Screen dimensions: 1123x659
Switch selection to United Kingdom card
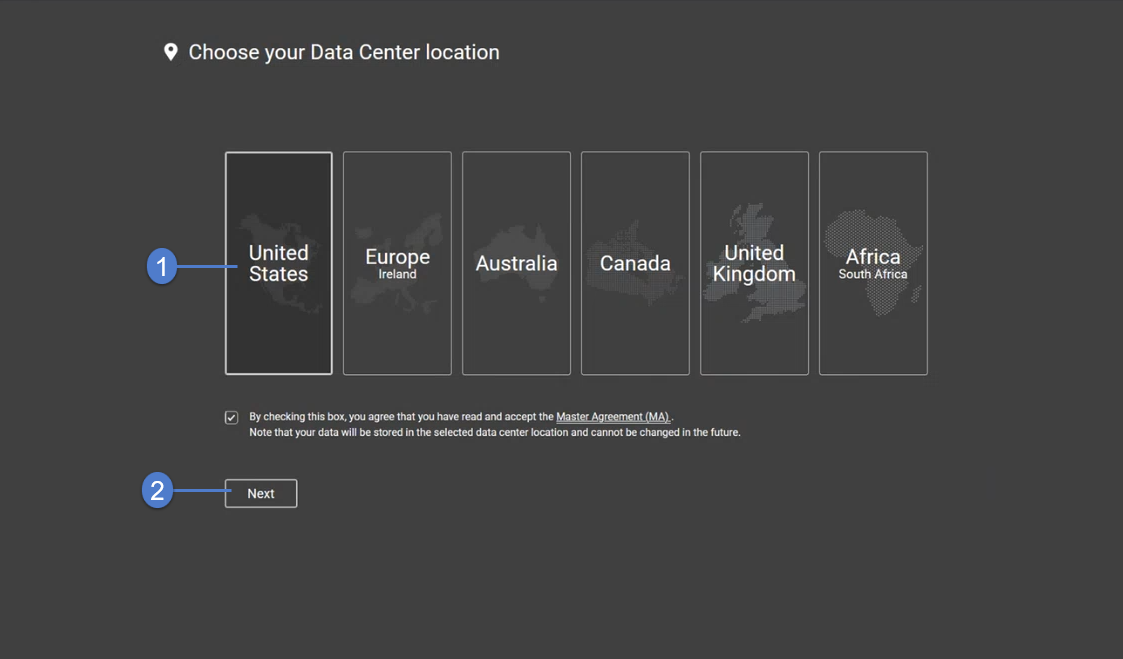coord(754,263)
